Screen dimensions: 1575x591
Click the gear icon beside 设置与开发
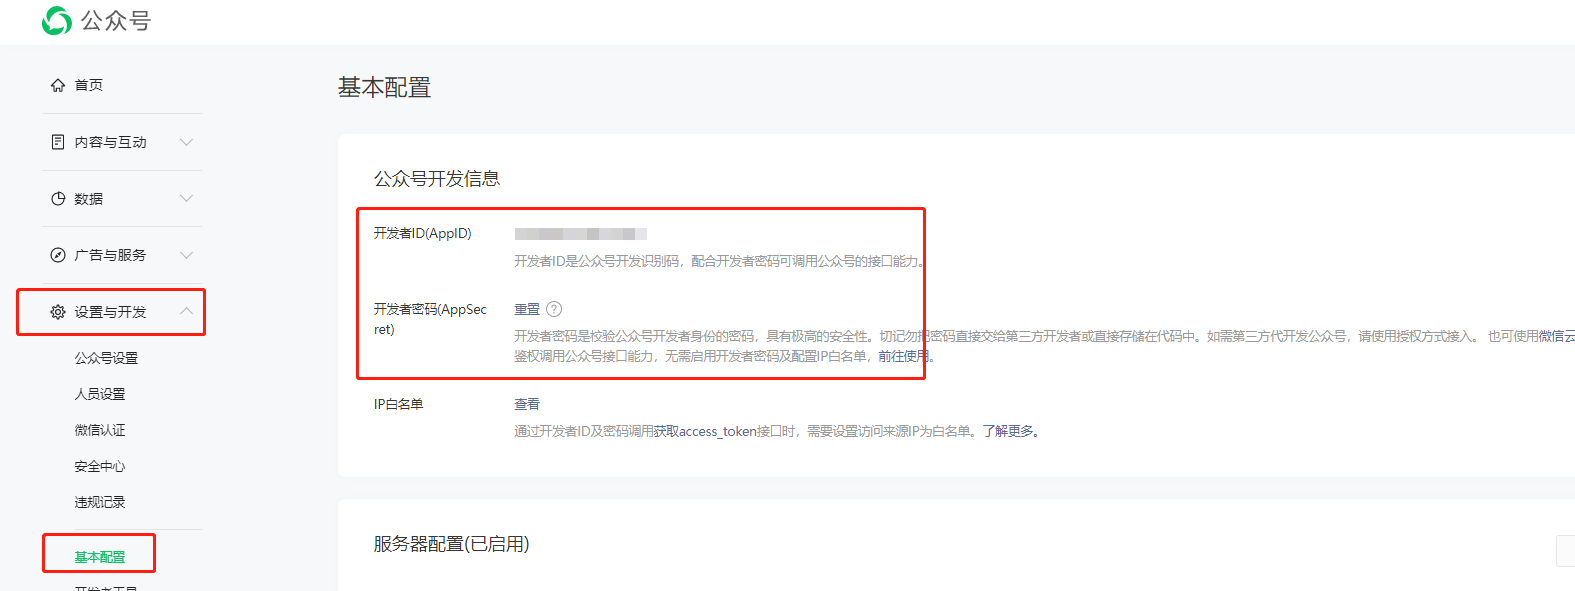coord(58,312)
